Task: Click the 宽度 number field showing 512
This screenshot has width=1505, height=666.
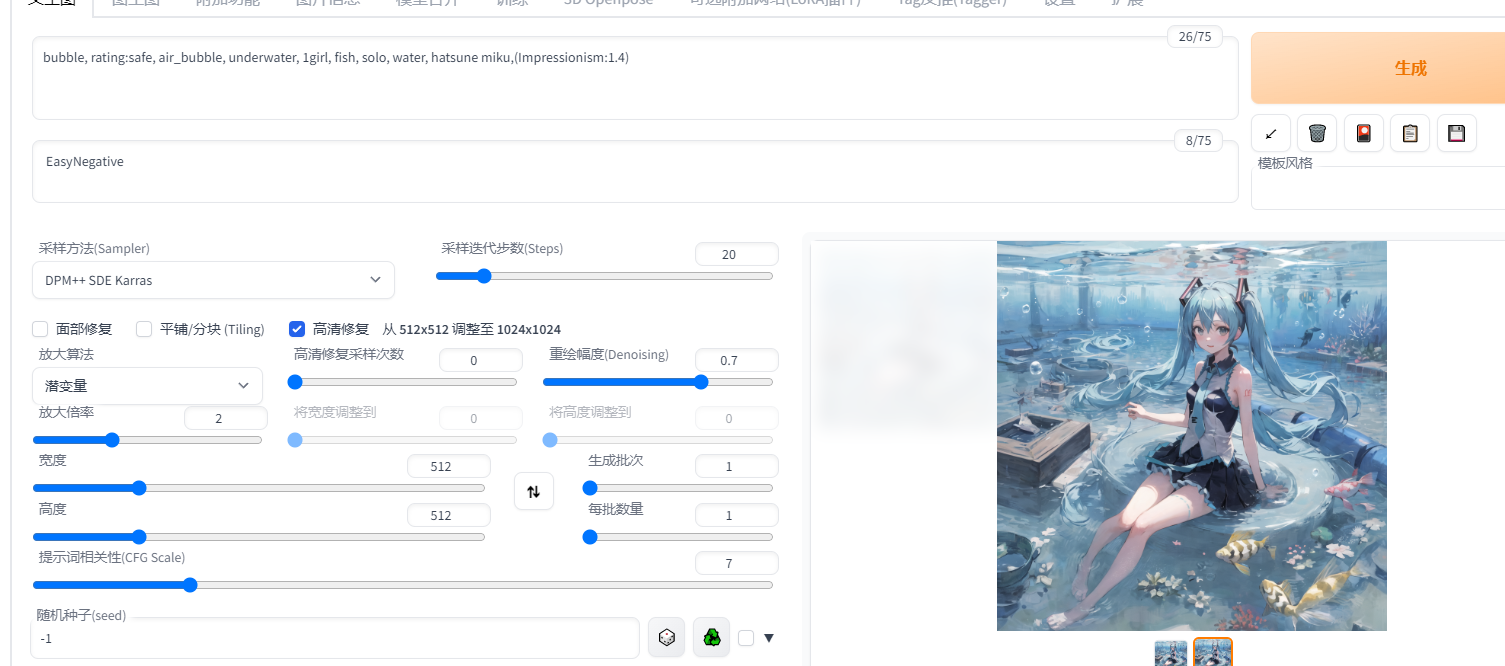Action: pyautogui.click(x=449, y=467)
